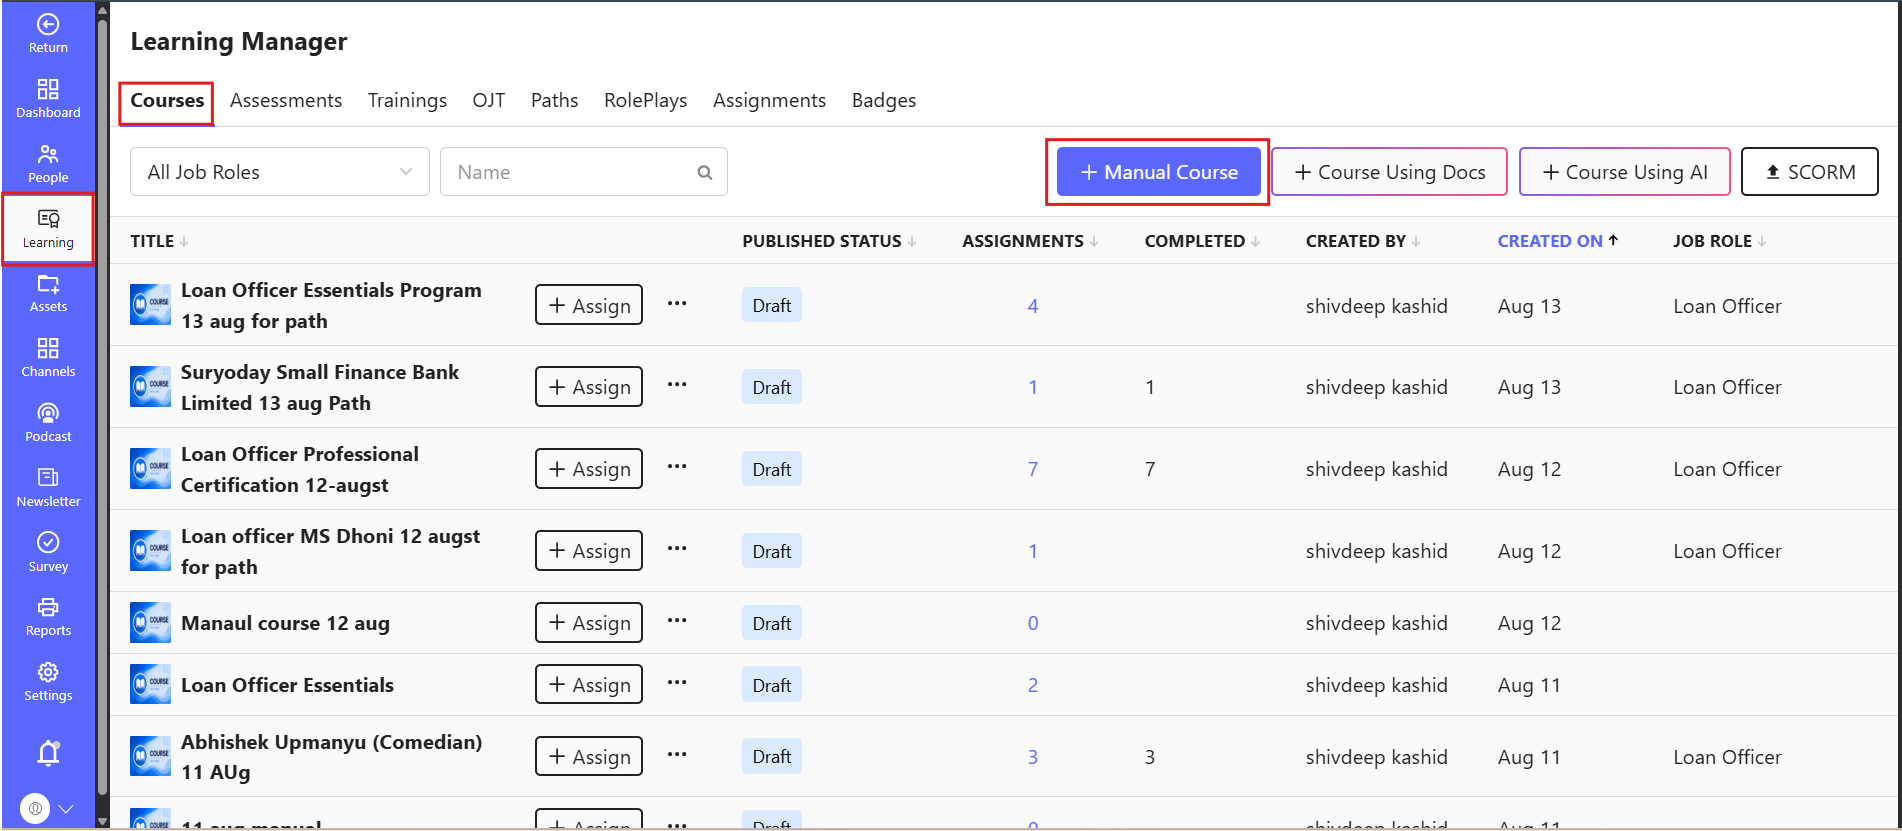Open more options for Suryoday Small Finance Bank

pos(677,385)
